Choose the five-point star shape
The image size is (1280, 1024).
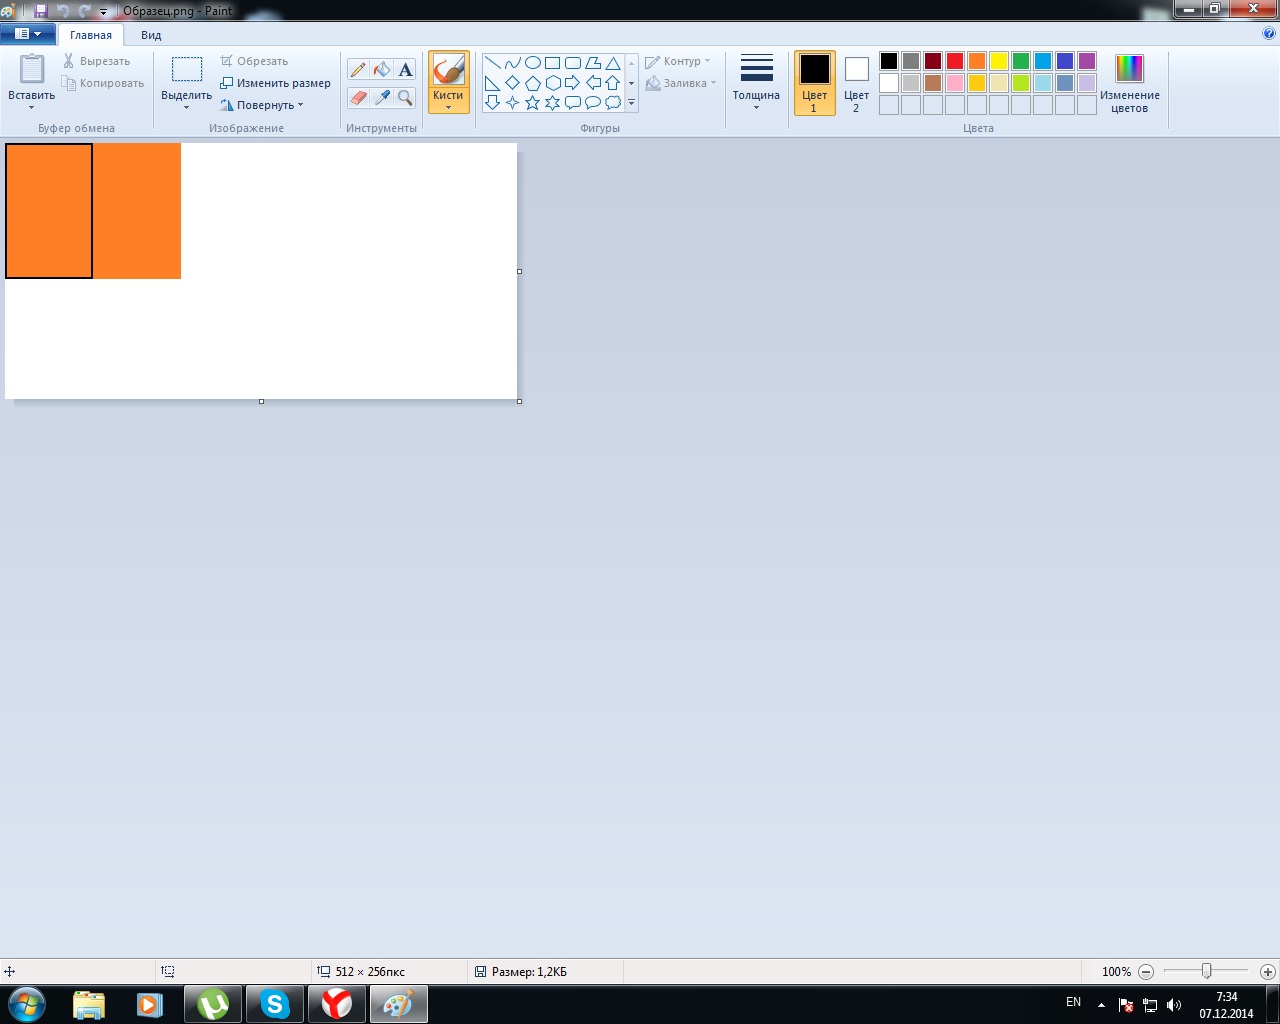pyautogui.click(x=532, y=102)
